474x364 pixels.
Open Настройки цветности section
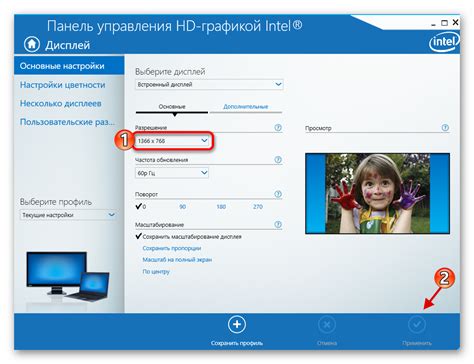[63, 85]
